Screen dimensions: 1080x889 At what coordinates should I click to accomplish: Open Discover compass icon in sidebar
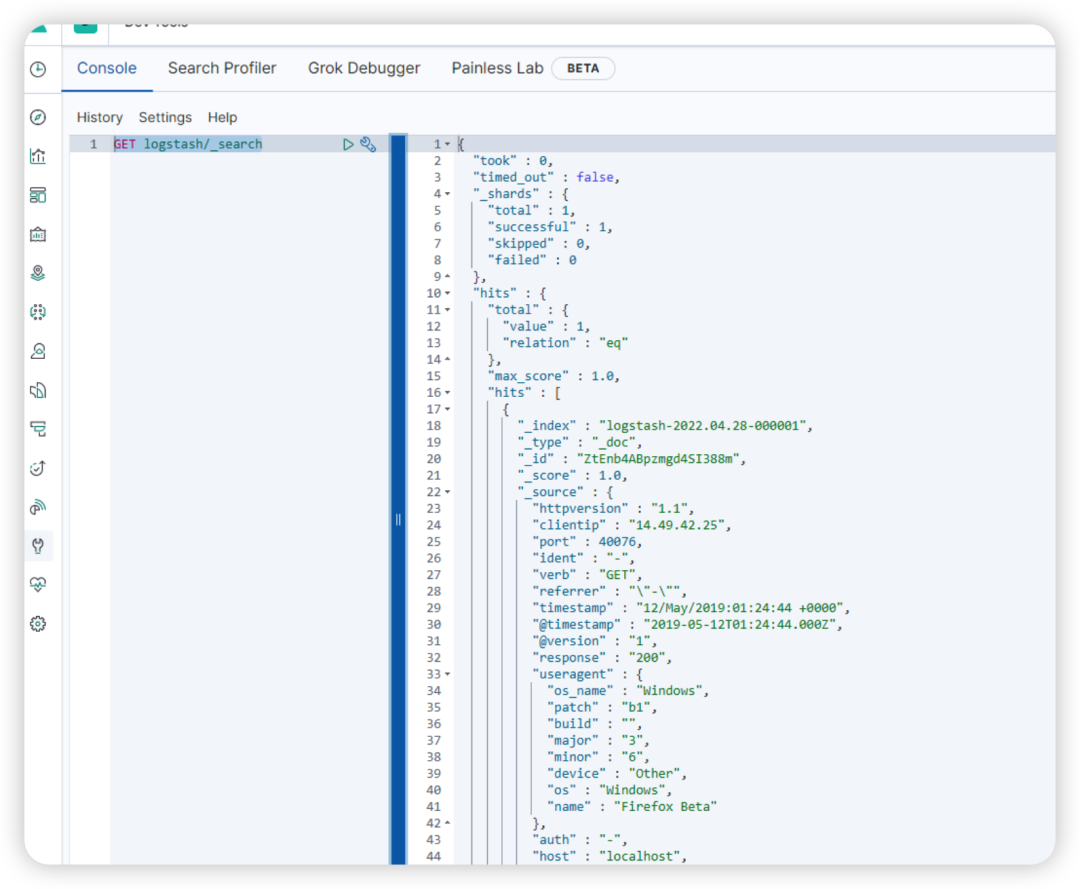point(39,117)
